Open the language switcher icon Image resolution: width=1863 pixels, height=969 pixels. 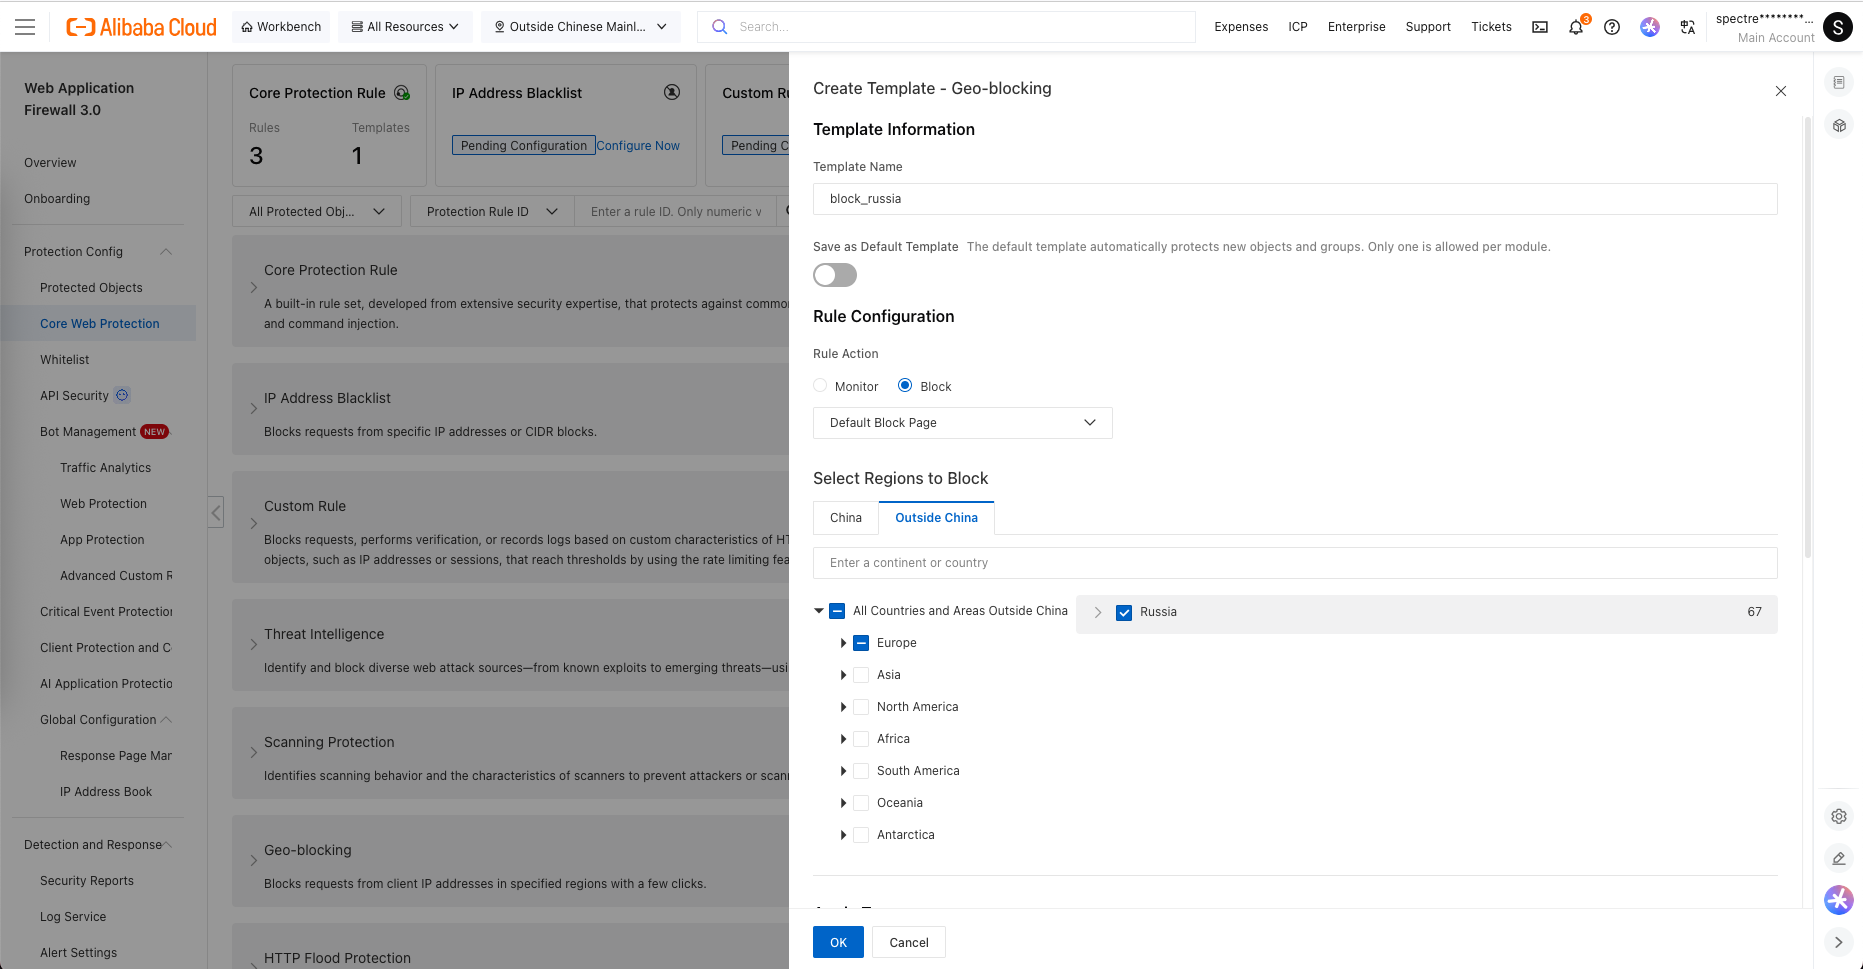click(1688, 27)
